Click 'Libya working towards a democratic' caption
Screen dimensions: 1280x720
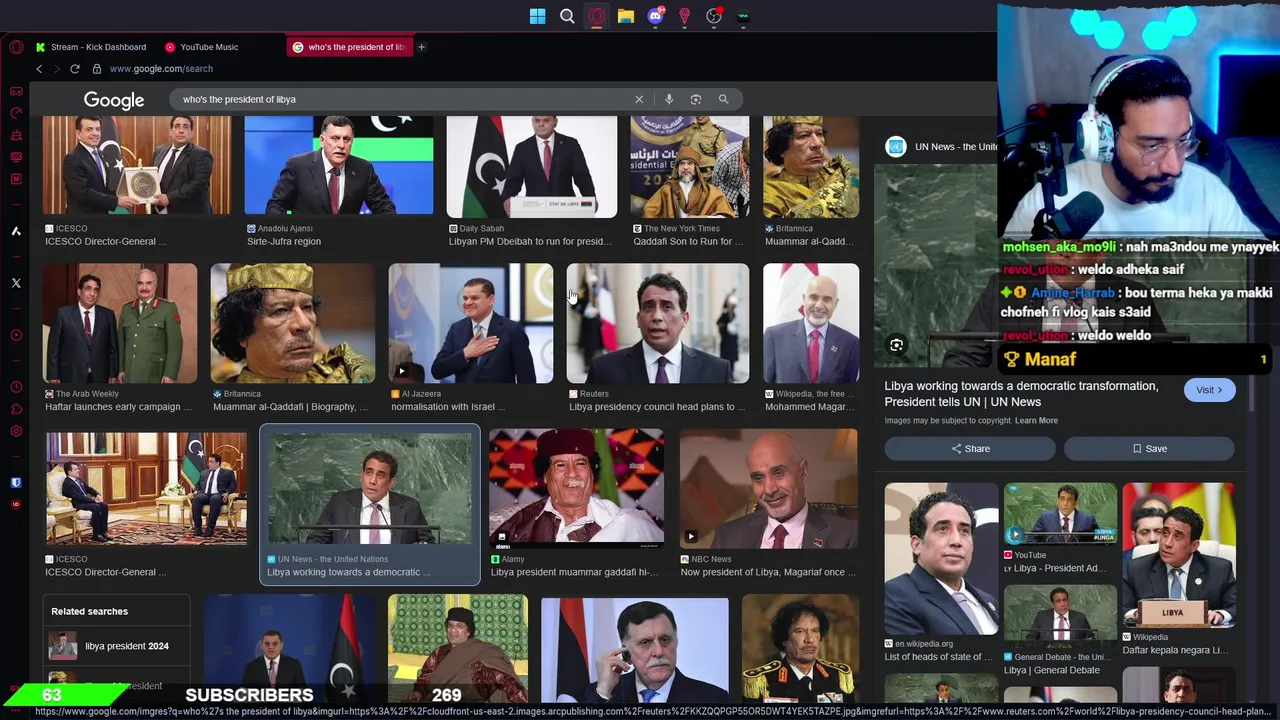[x=348, y=572]
